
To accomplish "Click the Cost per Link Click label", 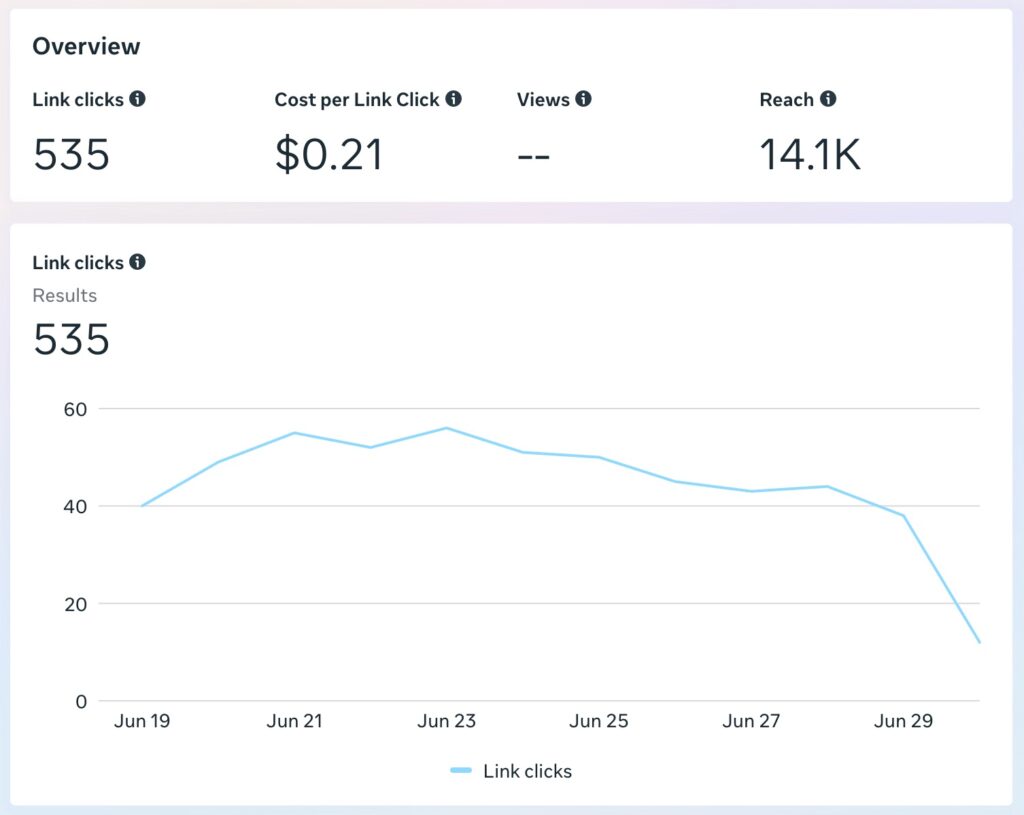I will point(357,99).
